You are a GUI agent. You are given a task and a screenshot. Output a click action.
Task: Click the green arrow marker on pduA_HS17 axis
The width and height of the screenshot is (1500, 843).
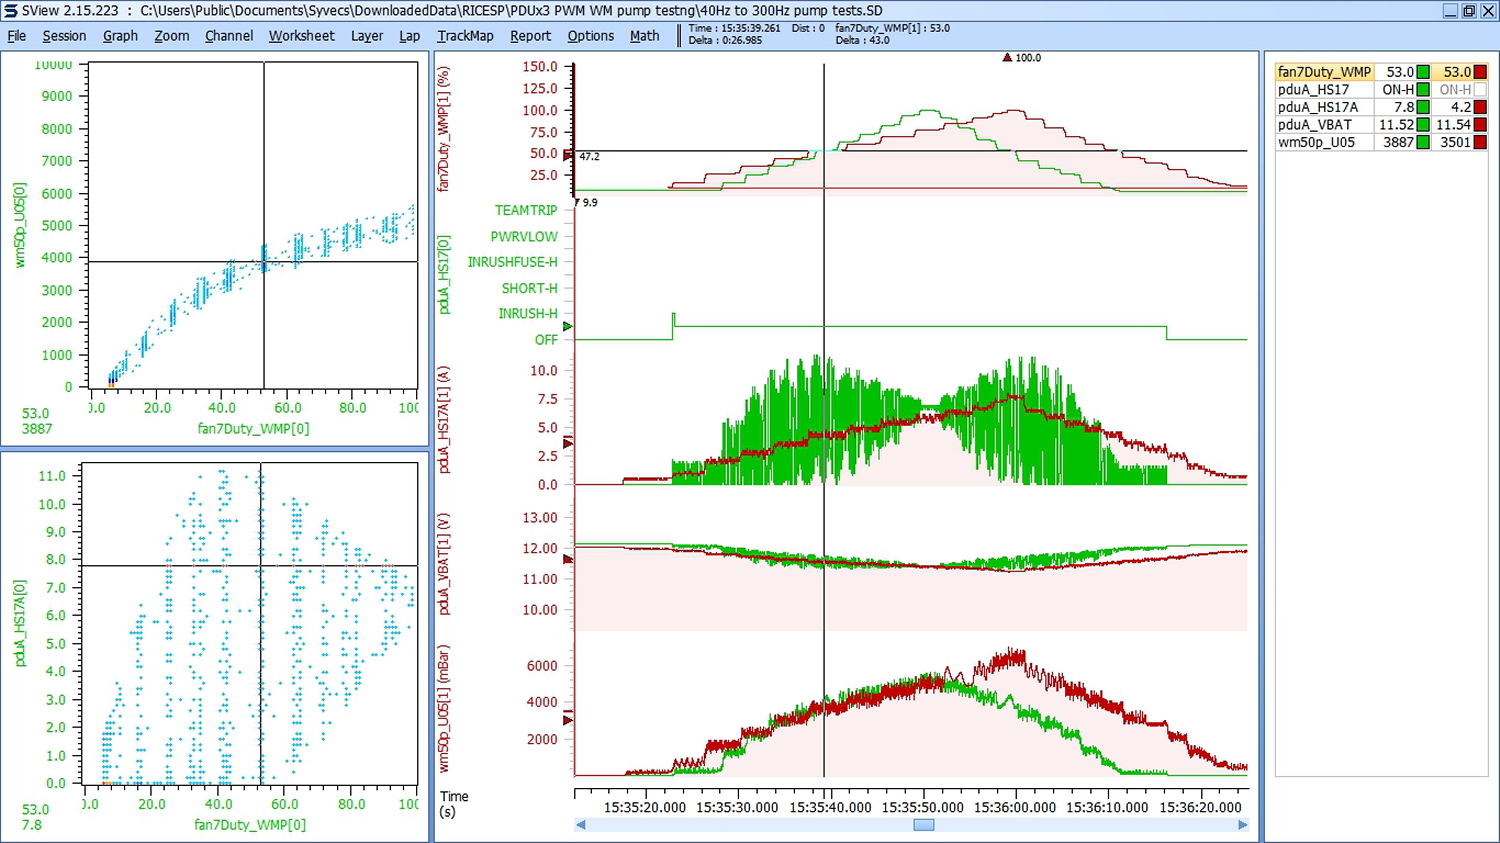(x=567, y=326)
